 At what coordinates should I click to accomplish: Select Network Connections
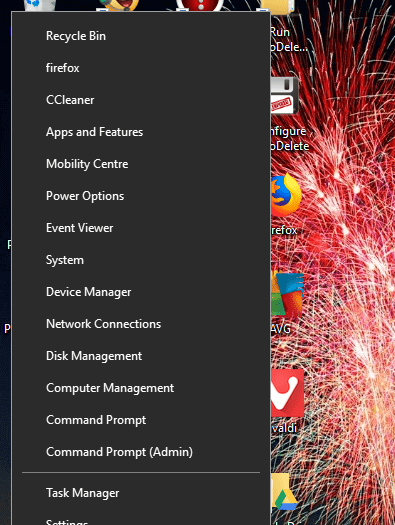[141, 324]
